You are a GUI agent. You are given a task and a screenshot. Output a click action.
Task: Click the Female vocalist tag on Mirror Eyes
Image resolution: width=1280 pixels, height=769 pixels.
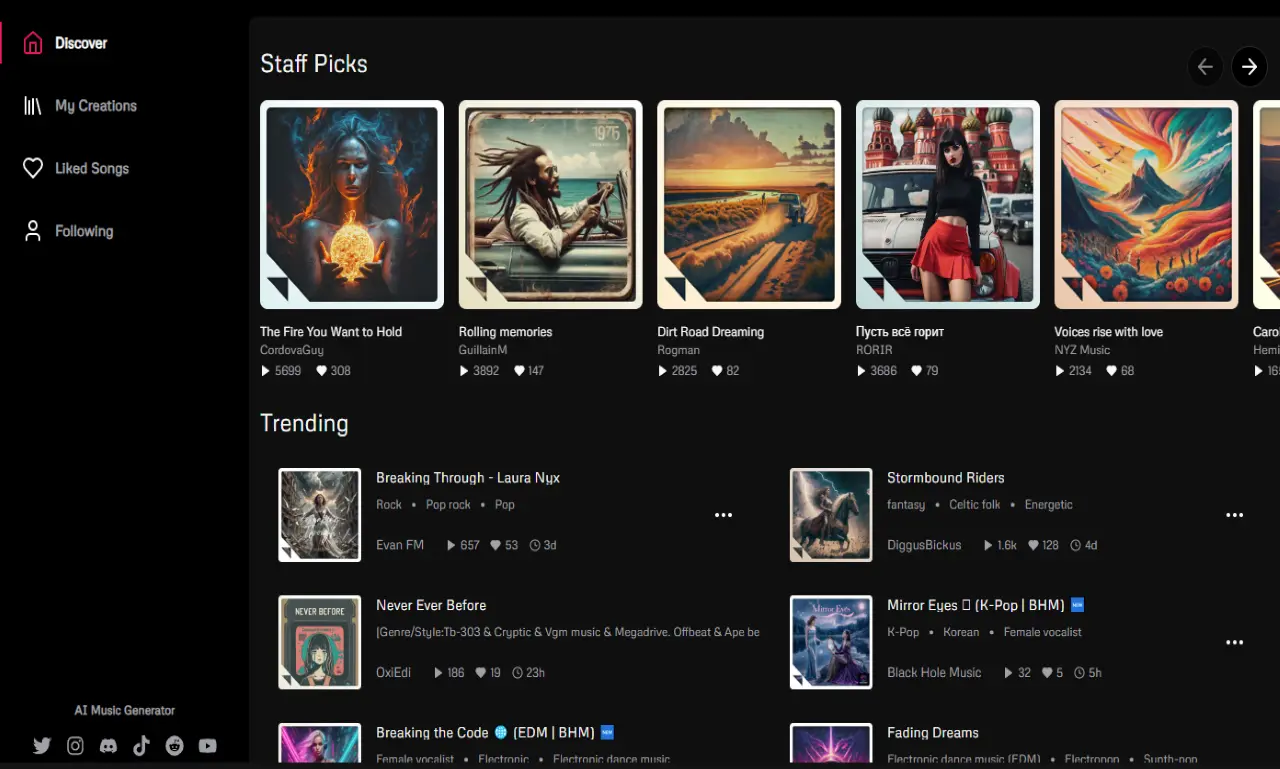click(1043, 632)
